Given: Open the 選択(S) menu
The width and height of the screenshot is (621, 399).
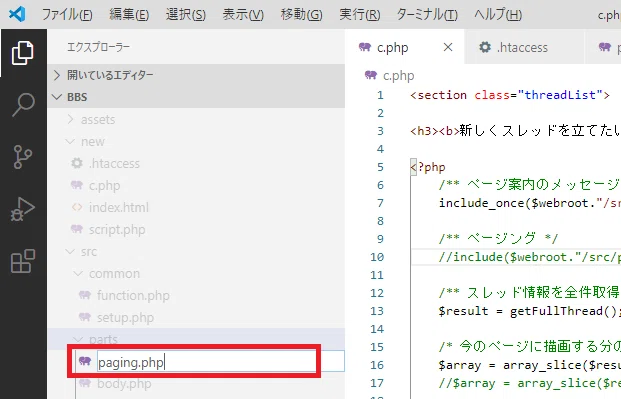Looking at the screenshot, I should pyautogui.click(x=186, y=15).
